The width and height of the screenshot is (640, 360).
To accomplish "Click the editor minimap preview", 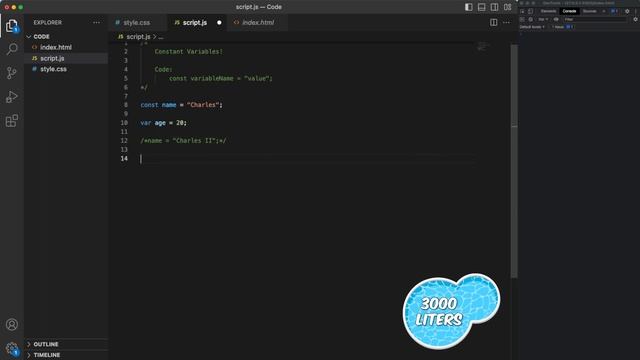I will click(483, 47).
